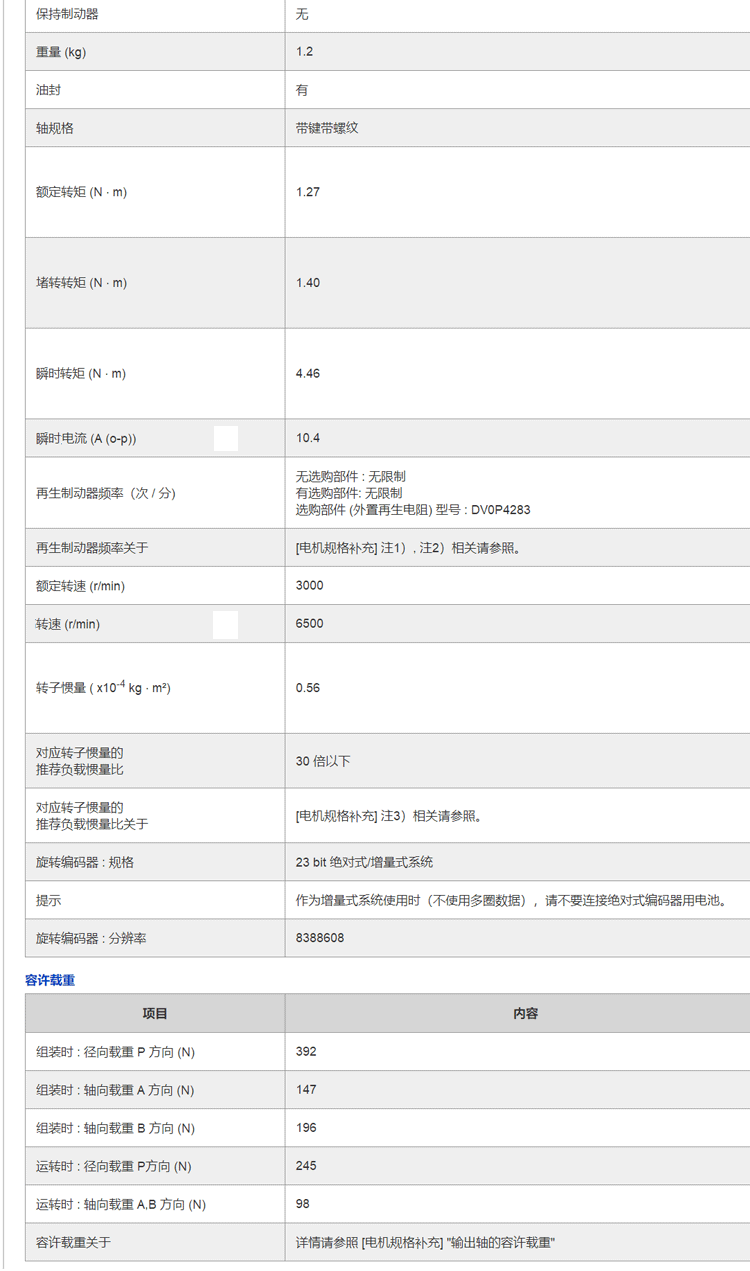Click the 电机规格补充 注1 注2 reference text
Screen dimensions: 750x1271
408,548
